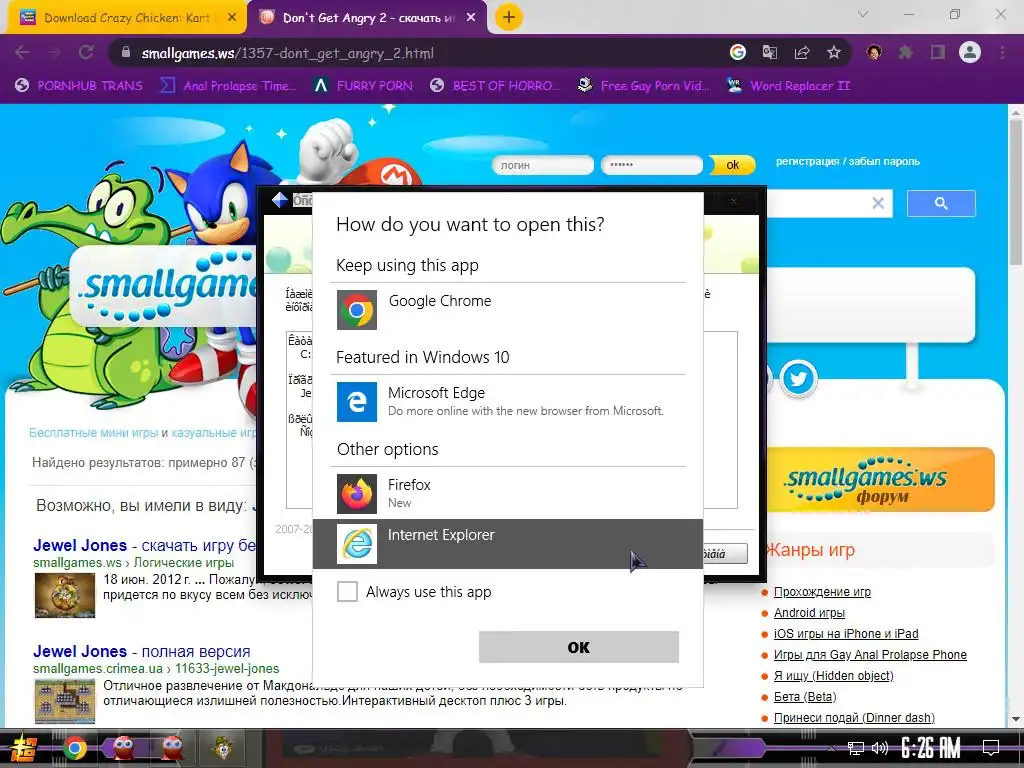
Task: Clear the site search with the X
Action: click(x=878, y=203)
